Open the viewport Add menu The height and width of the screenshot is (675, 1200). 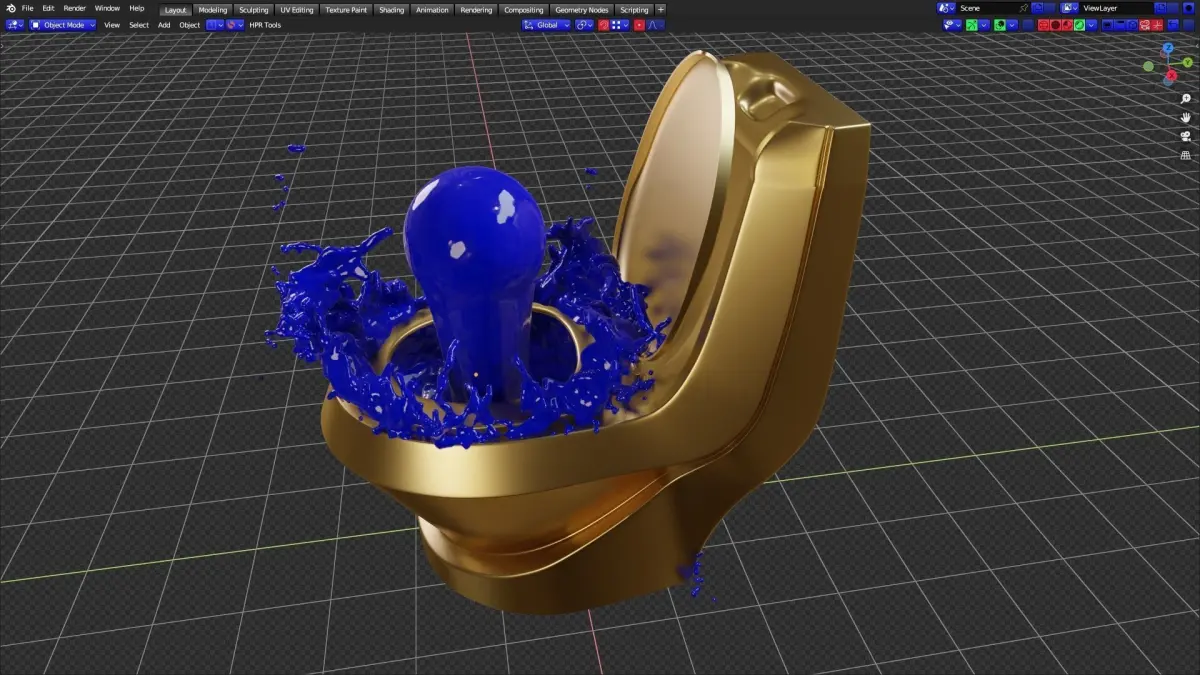[x=164, y=25]
